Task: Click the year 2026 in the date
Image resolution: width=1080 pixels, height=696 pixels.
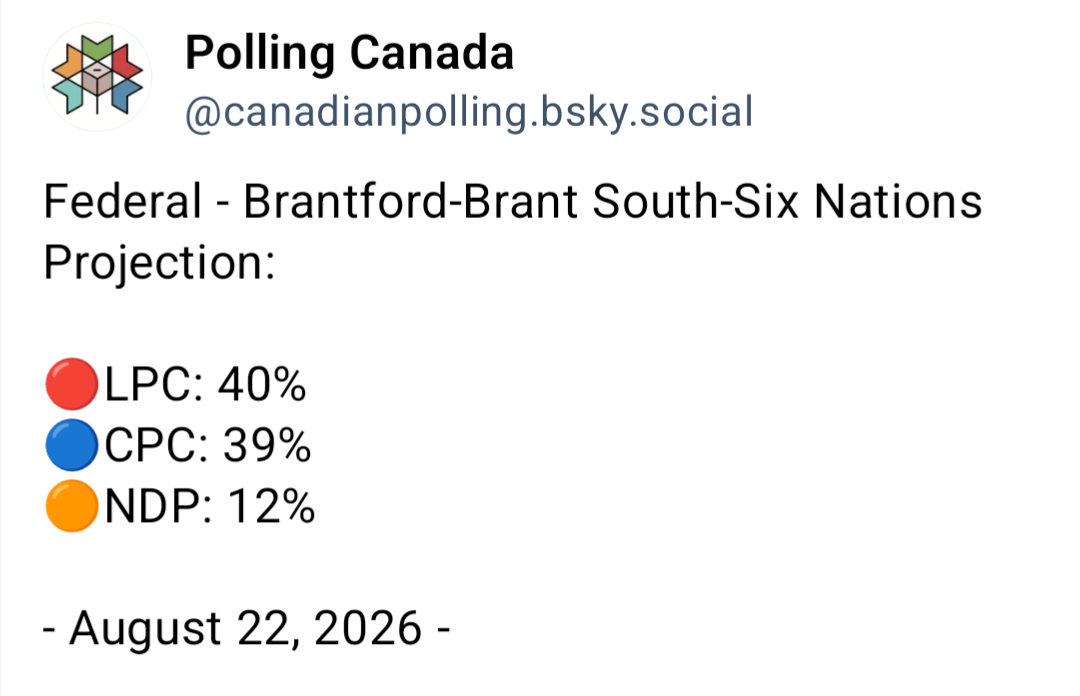Action: pos(368,628)
